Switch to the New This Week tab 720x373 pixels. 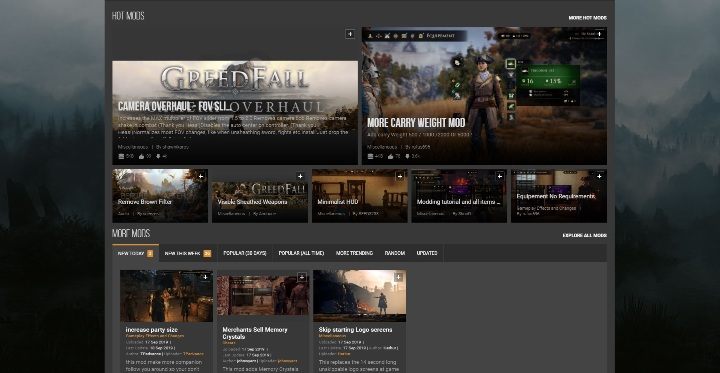188,253
